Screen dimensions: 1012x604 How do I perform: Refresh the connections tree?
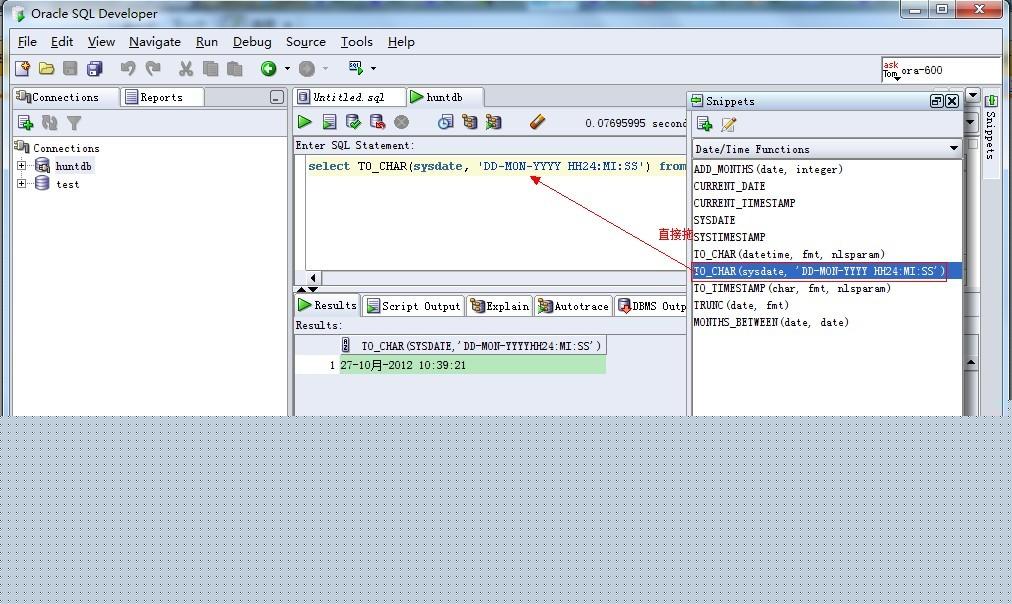pyautogui.click(x=50, y=123)
